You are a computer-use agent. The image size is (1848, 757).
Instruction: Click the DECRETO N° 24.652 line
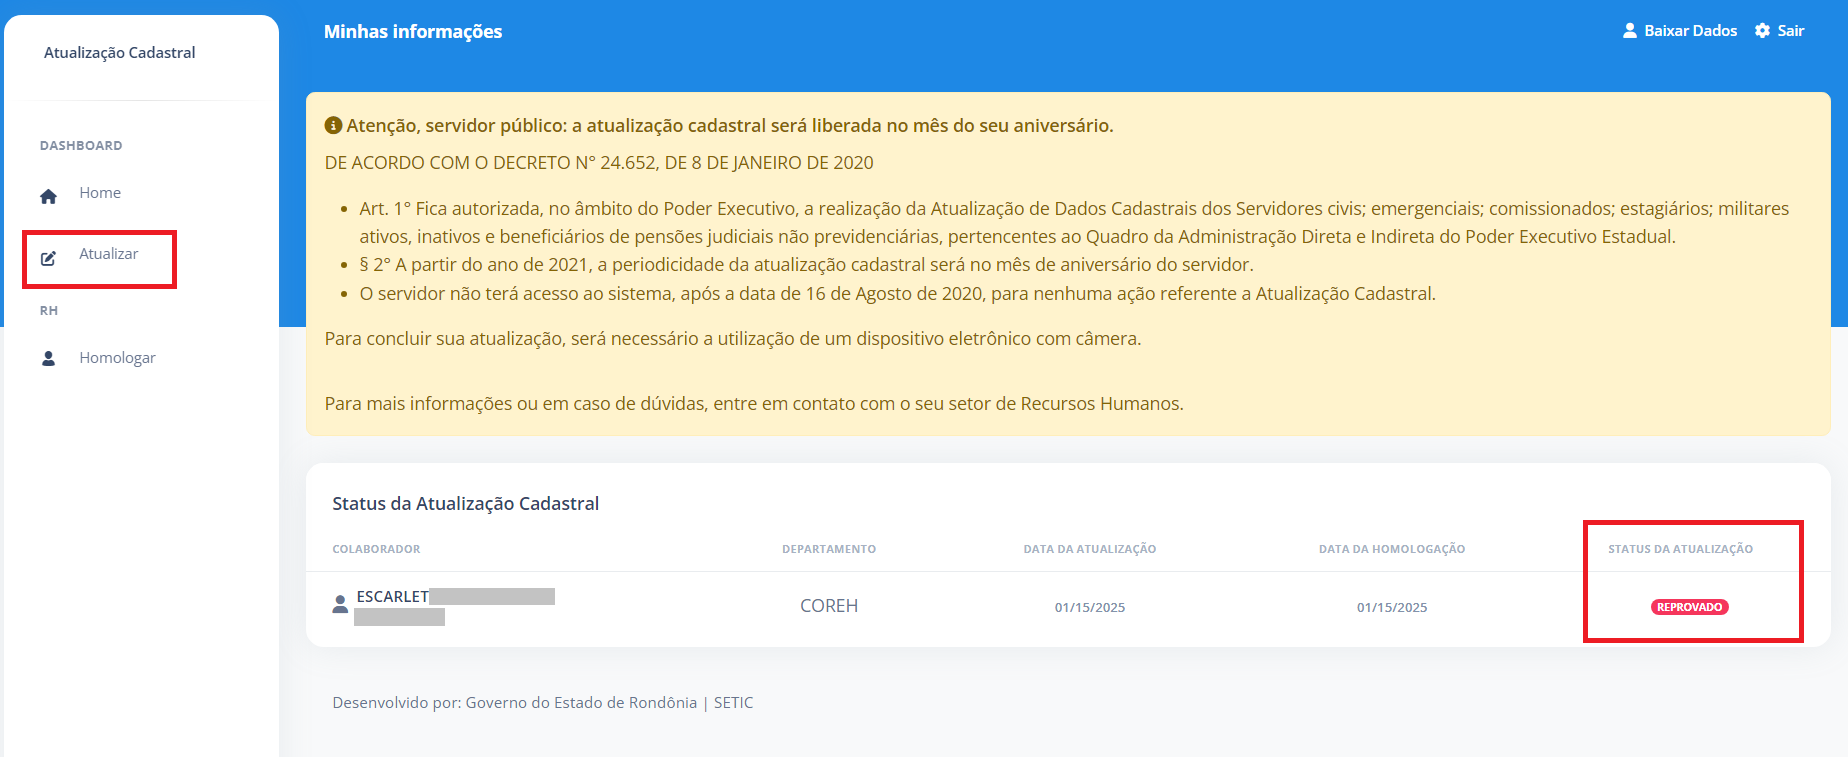pyautogui.click(x=599, y=163)
